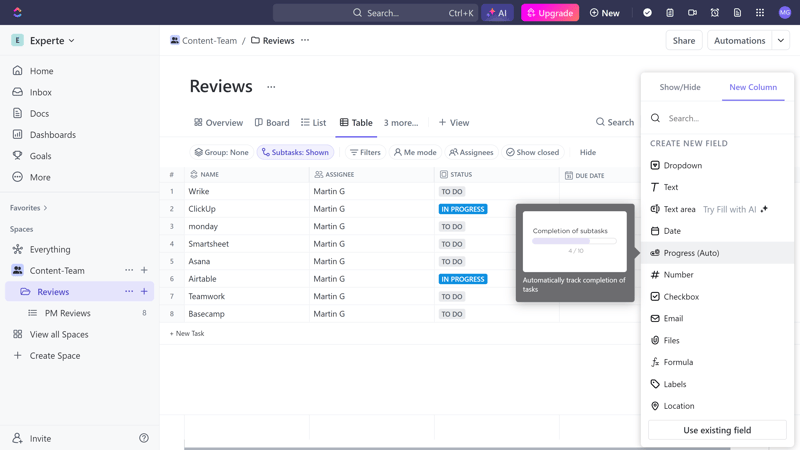Open the AI assistant button
Screen dimensions: 800x450
tap(497, 13)
